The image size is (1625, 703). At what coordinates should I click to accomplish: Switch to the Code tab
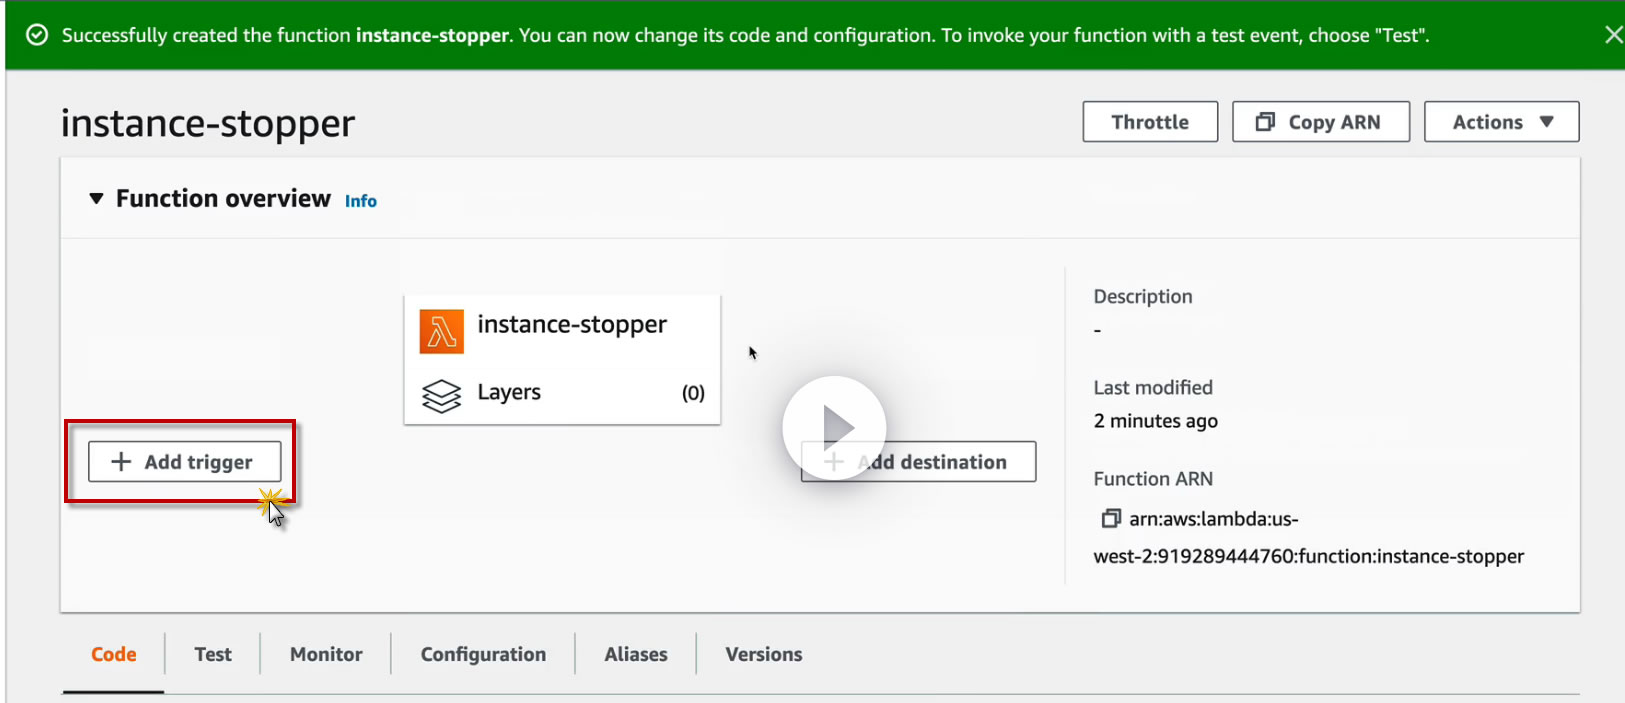tap(114, 654)
